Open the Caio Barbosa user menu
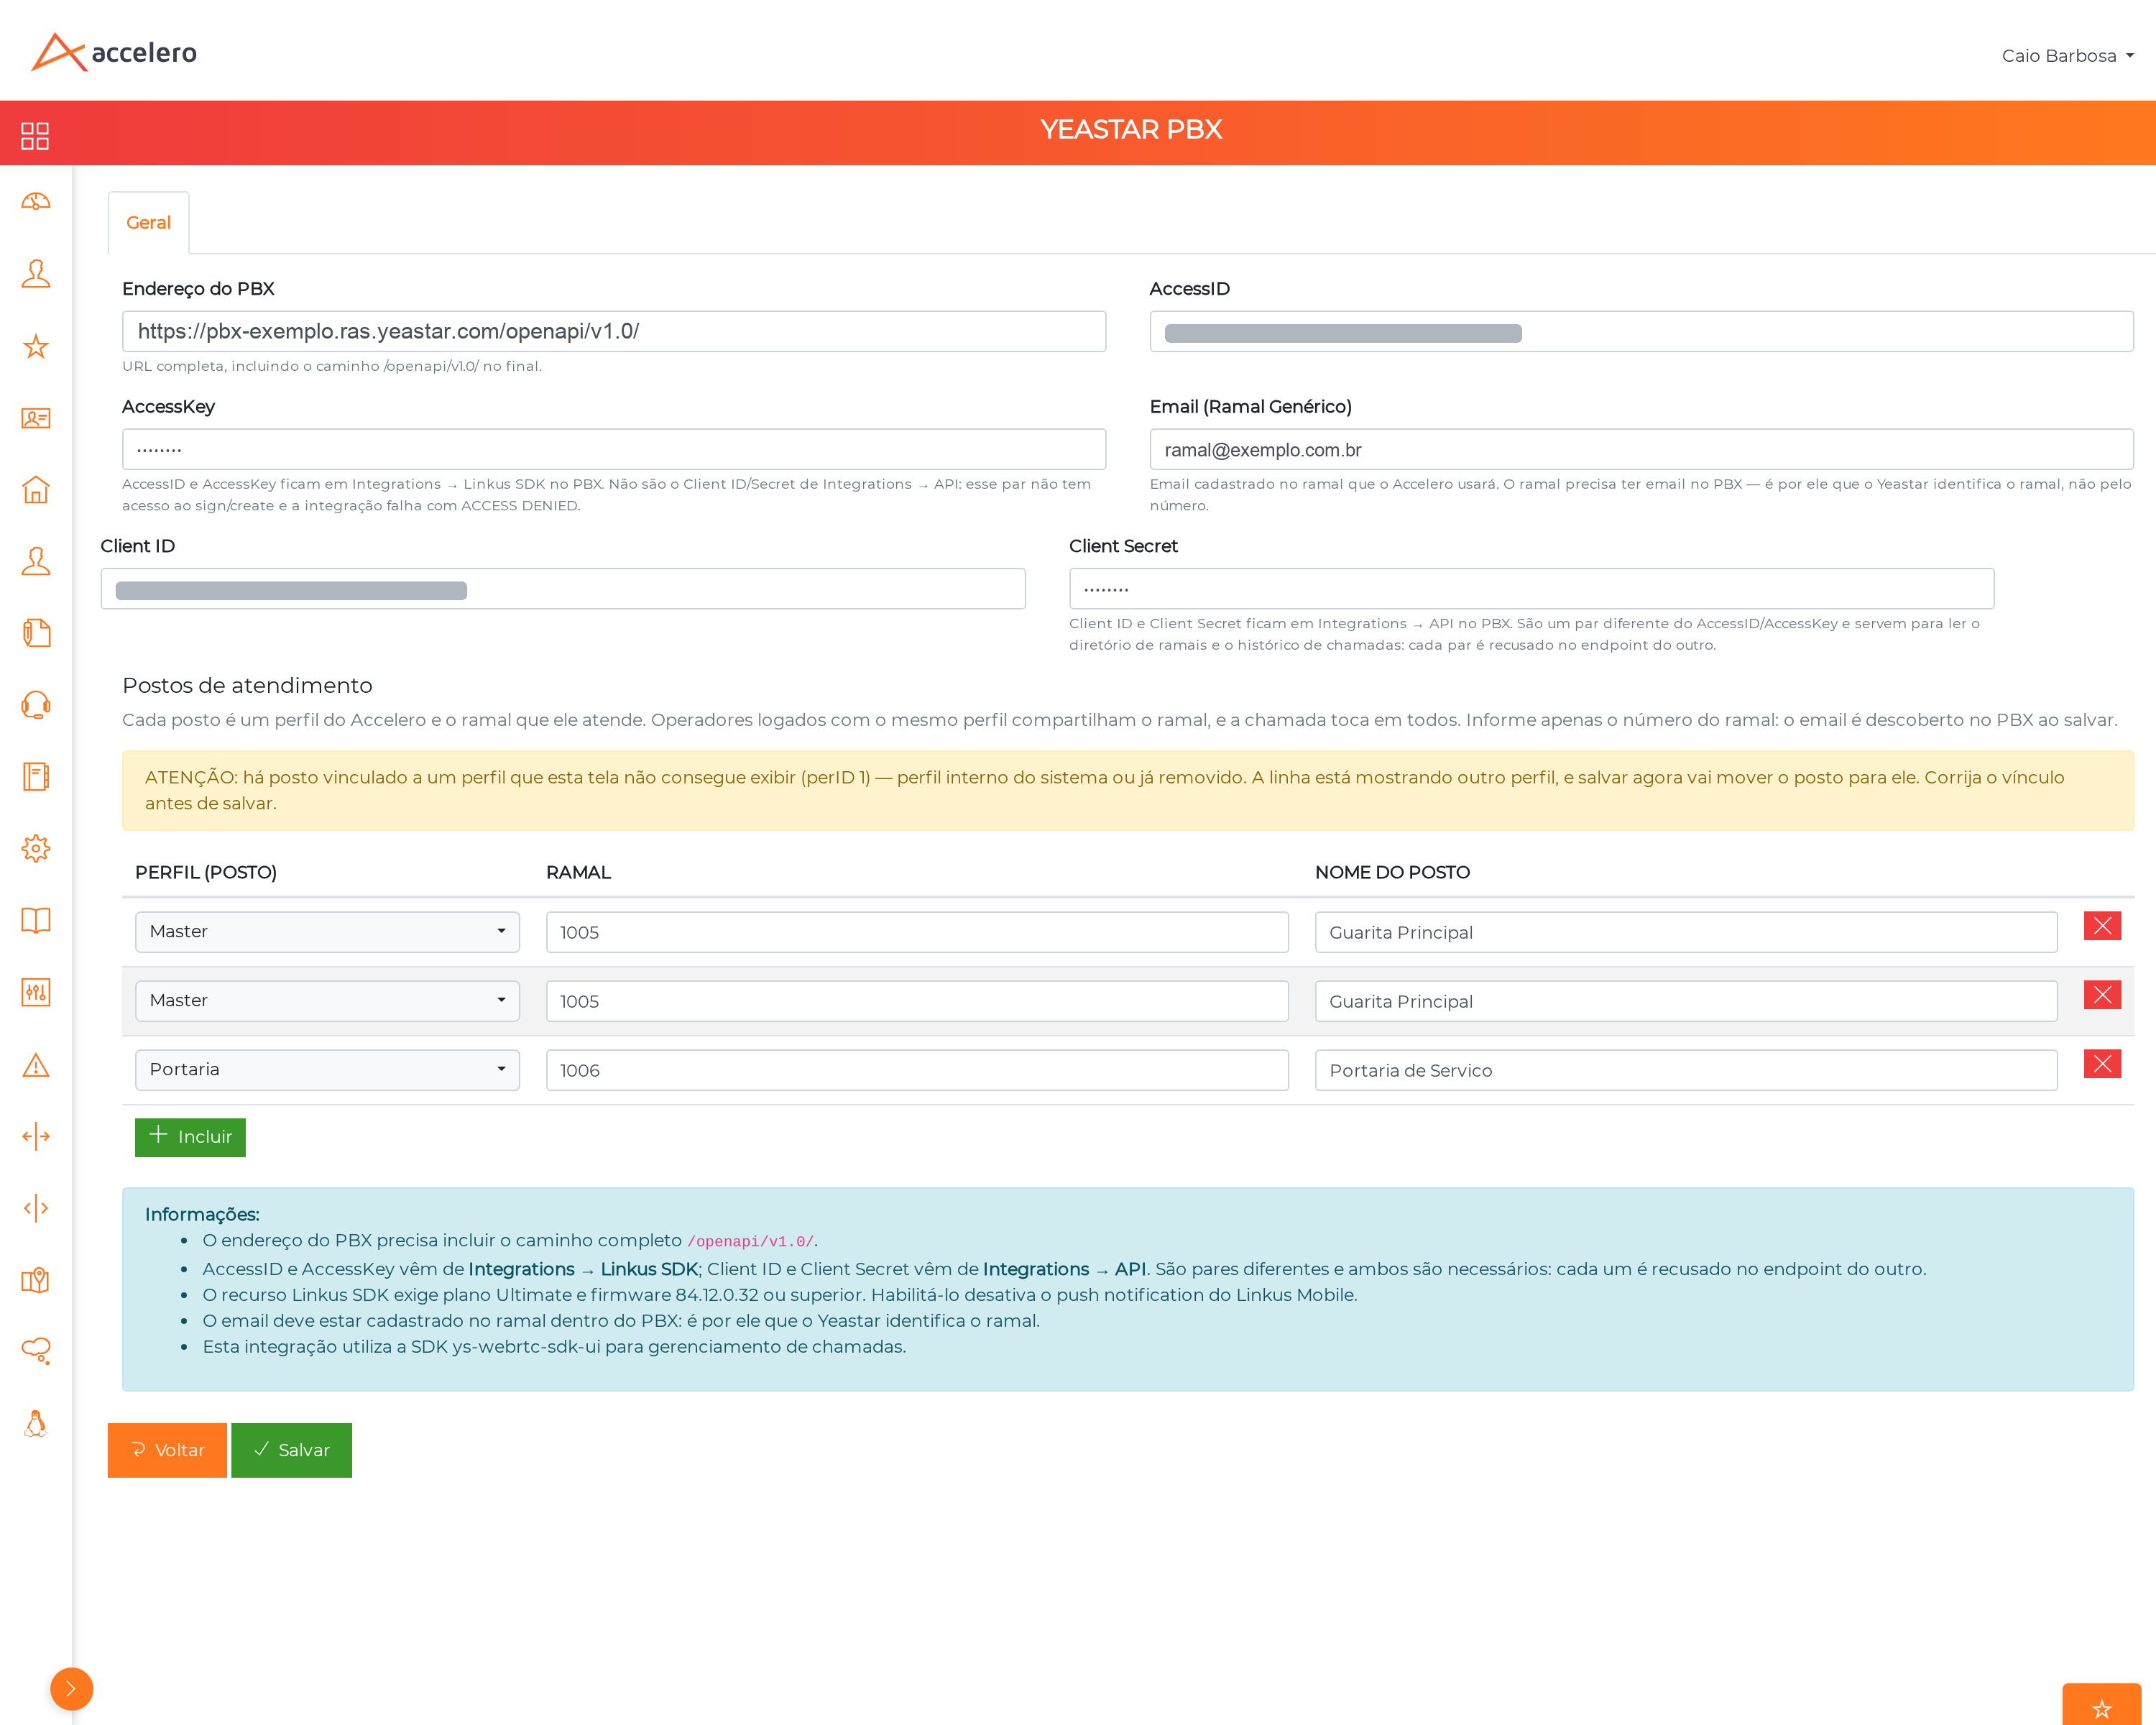This screenshot has width=2156, height=1725. coord(2067,56)
